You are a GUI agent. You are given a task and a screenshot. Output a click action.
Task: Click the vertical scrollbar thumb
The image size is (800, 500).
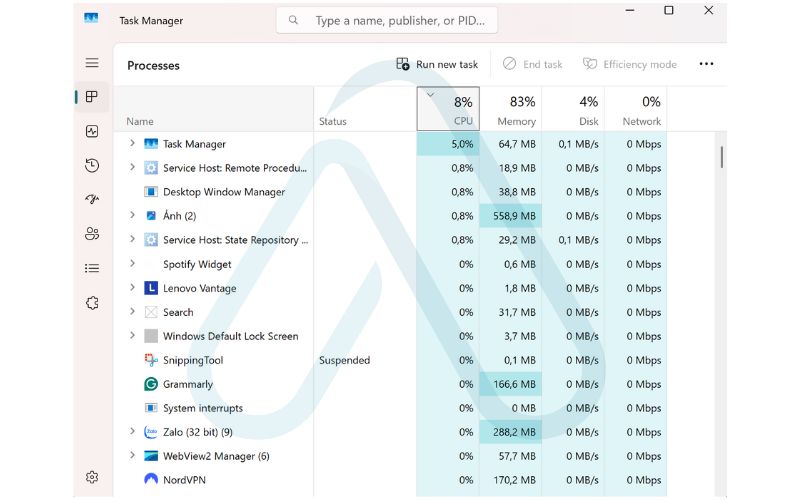[x=721, y=157]
